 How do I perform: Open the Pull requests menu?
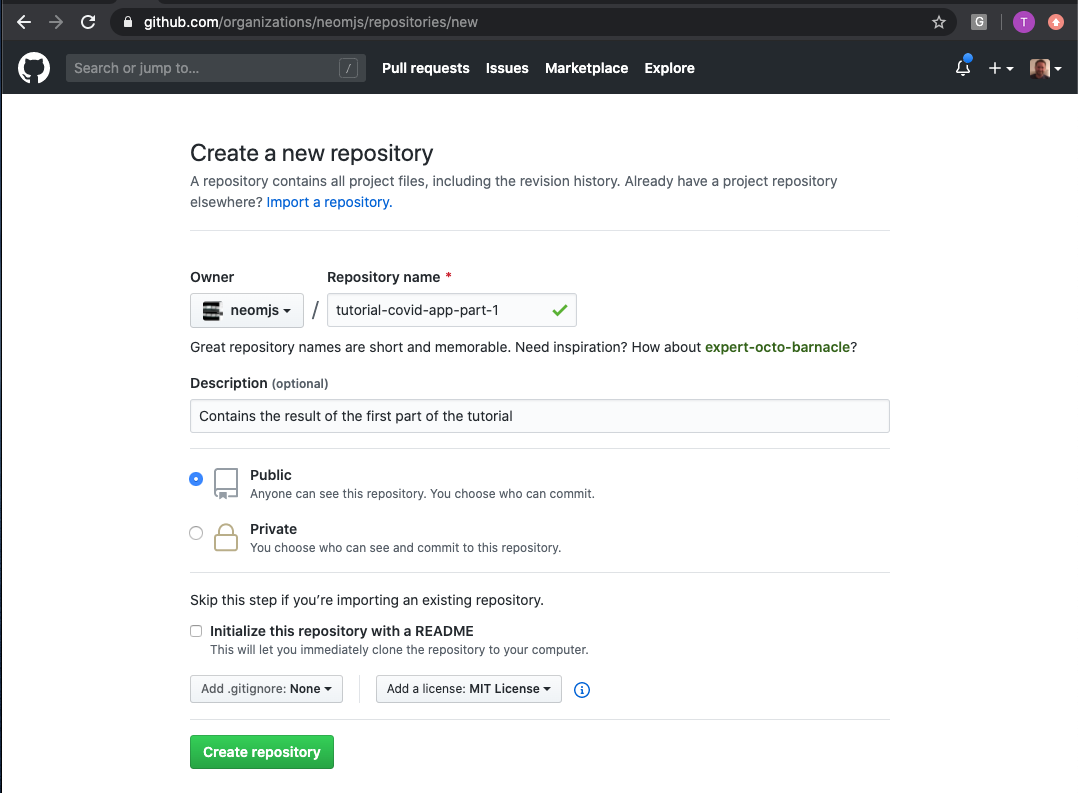pos(425,68)
